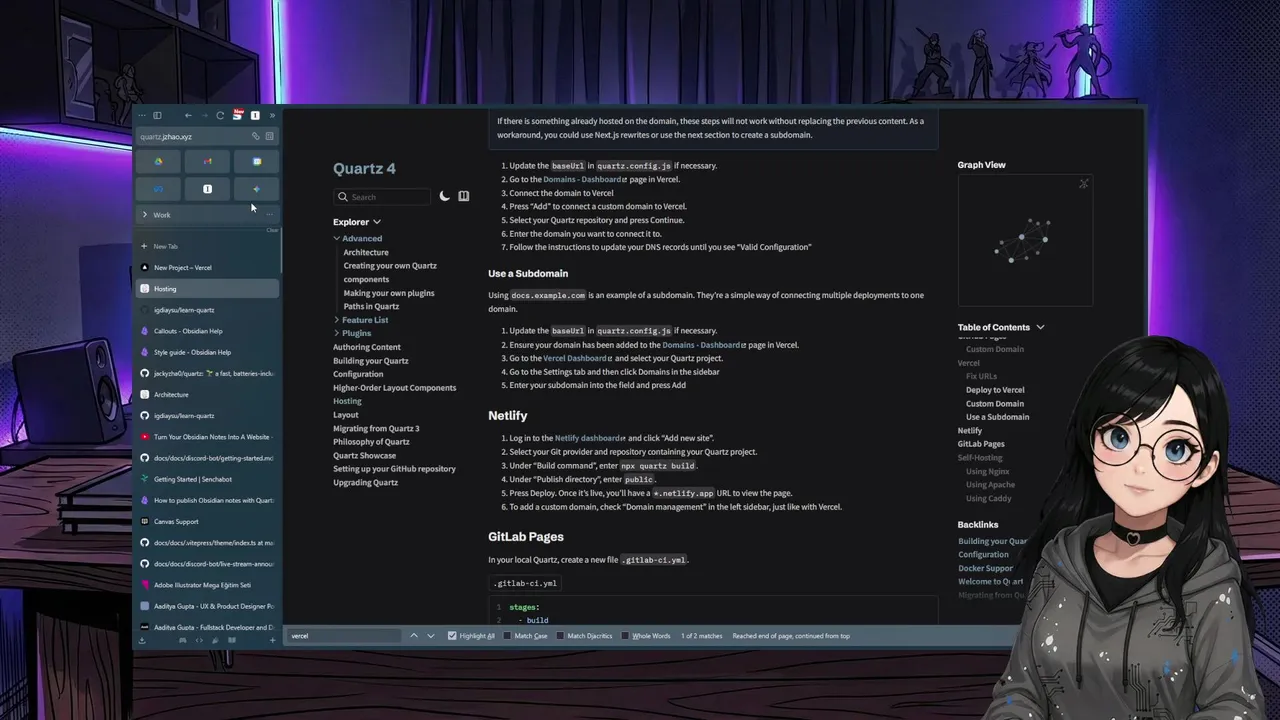The width and height of the screenshot is (1280, 720).
Task: Switch to code brackets space icon
Action: [199, 640]
